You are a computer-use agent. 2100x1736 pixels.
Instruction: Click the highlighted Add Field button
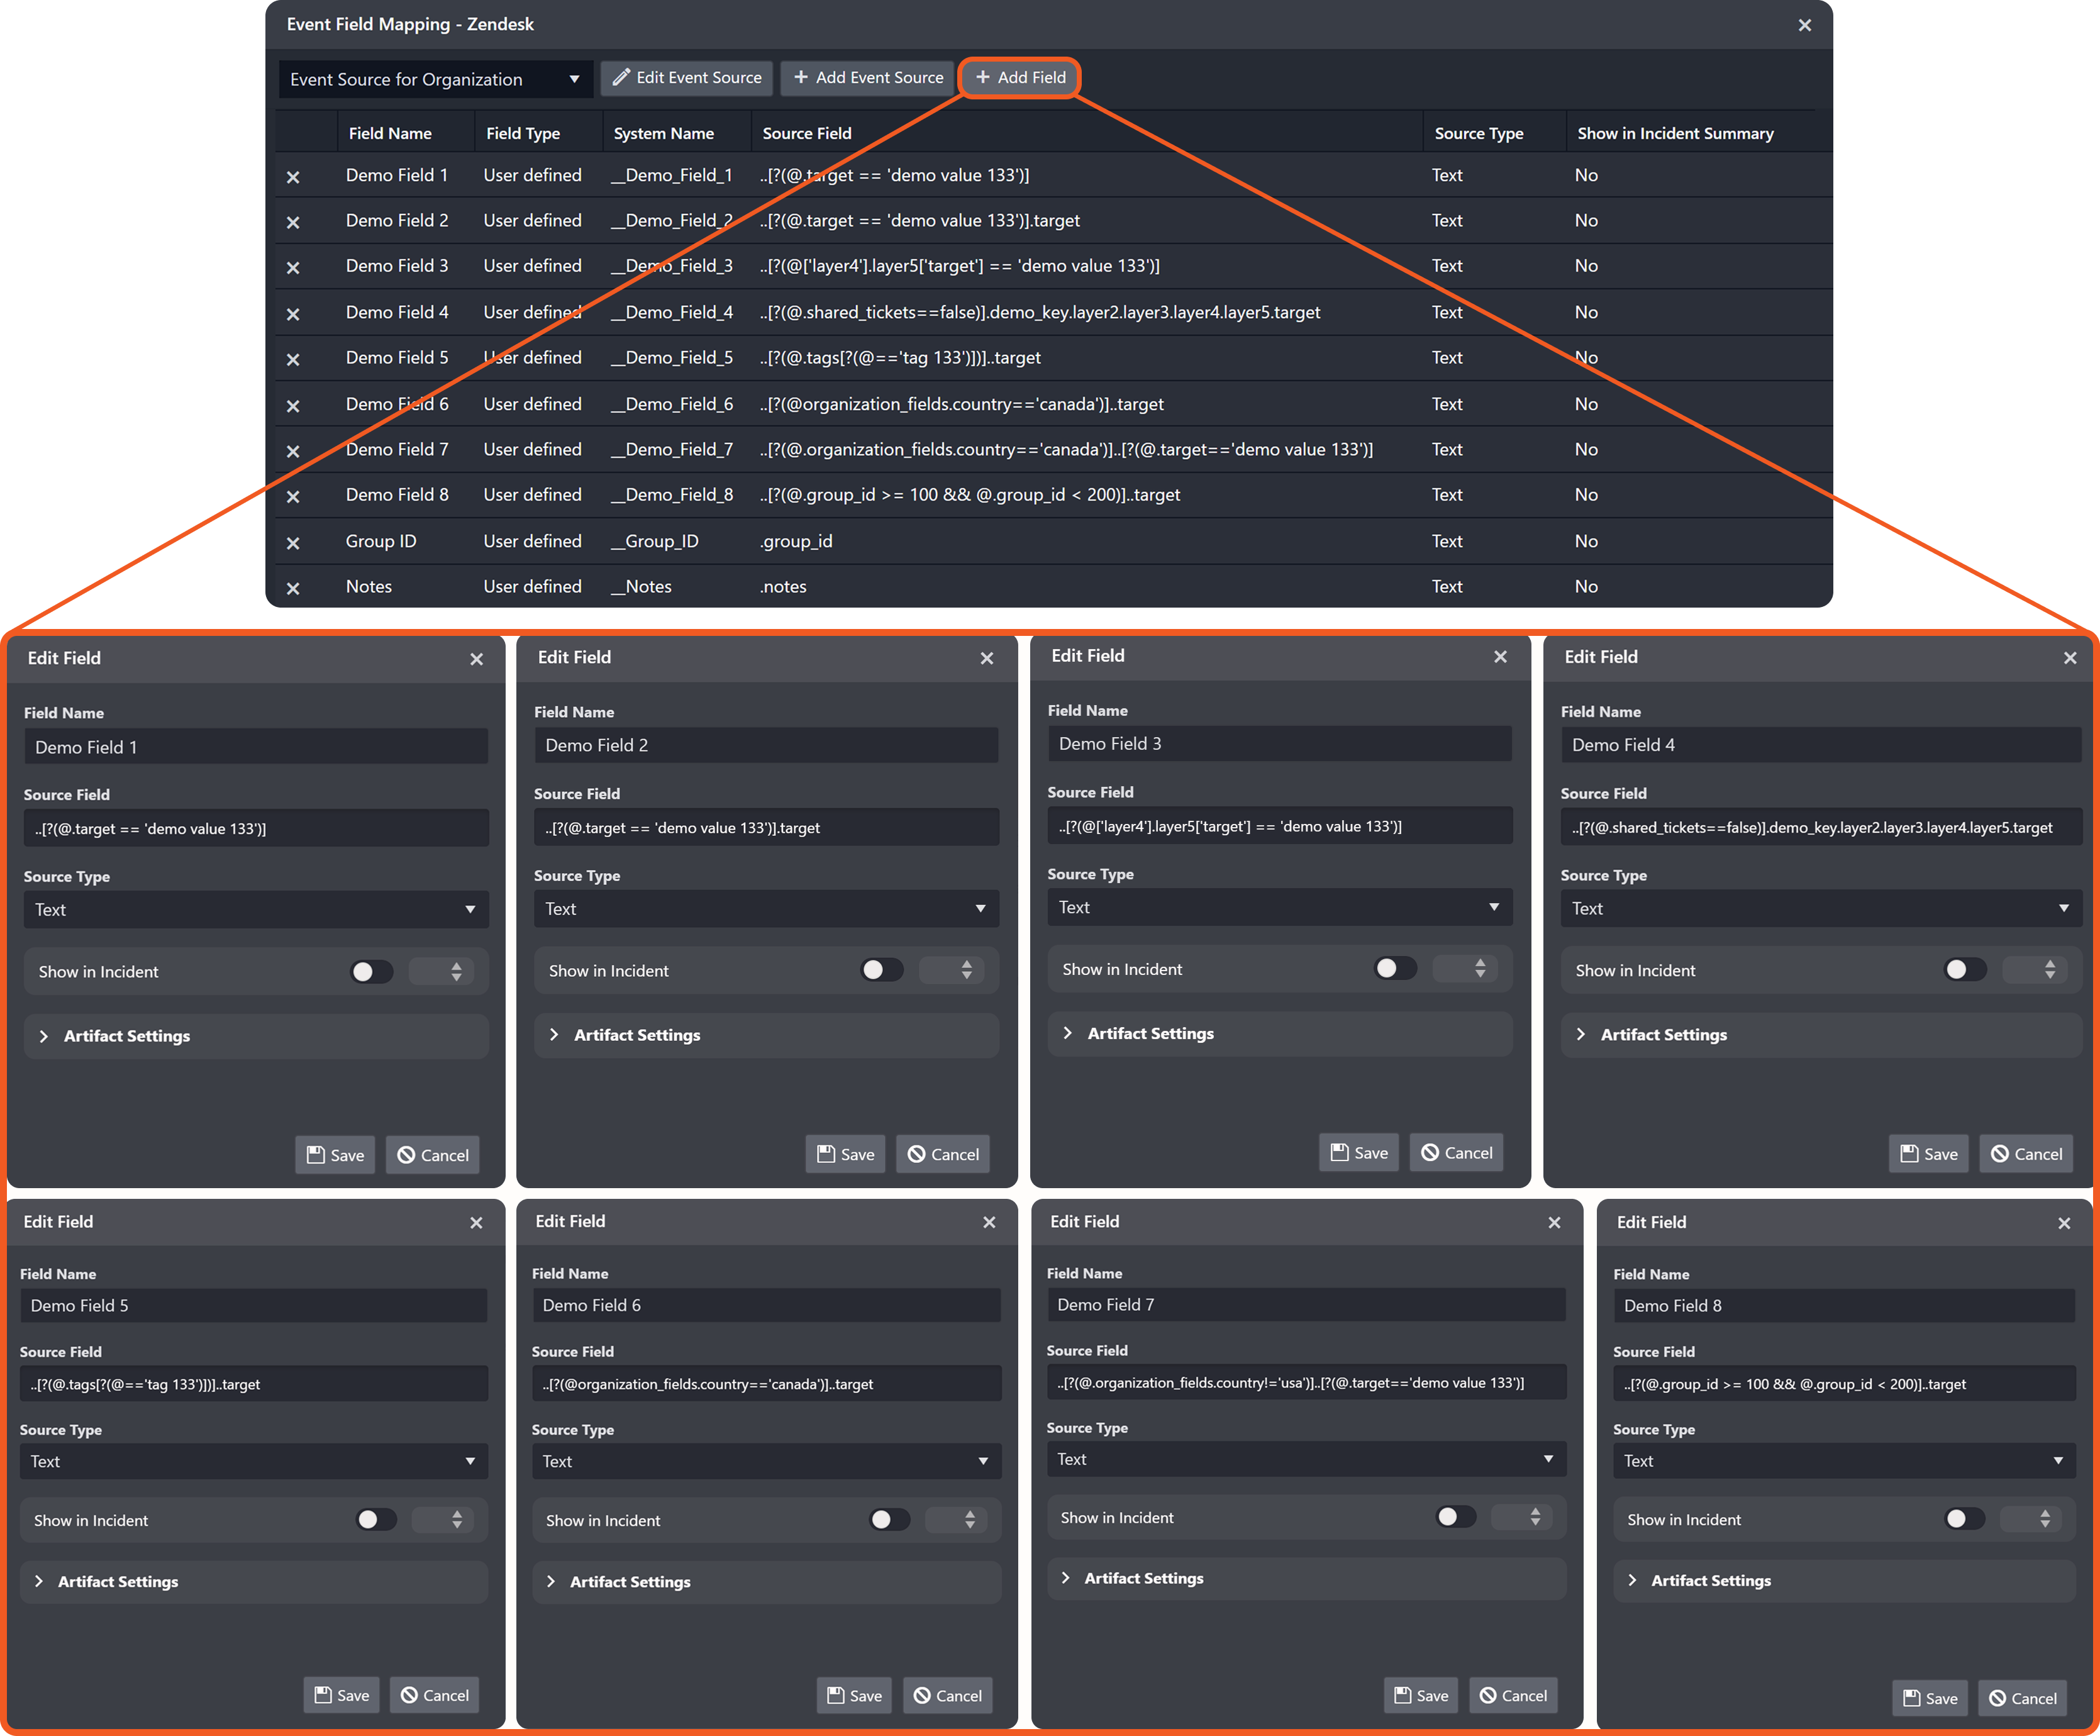point(1020,78)
